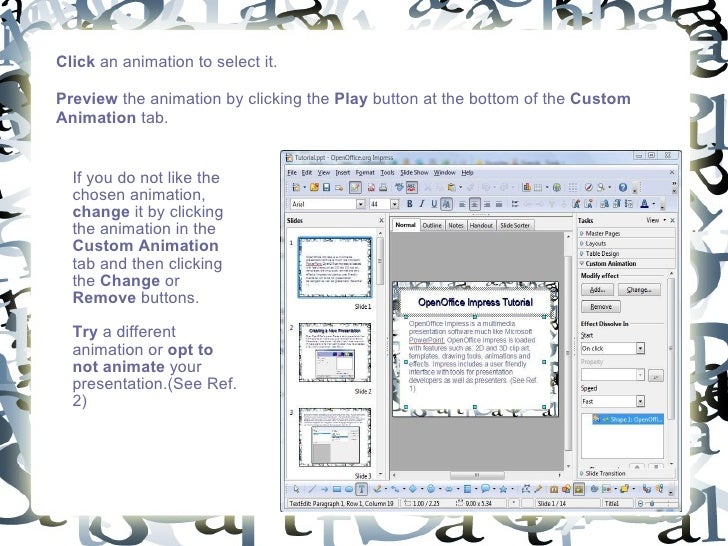Click the Edit File icon
Viewport: 728px width, 546px height.
point(355,188)
